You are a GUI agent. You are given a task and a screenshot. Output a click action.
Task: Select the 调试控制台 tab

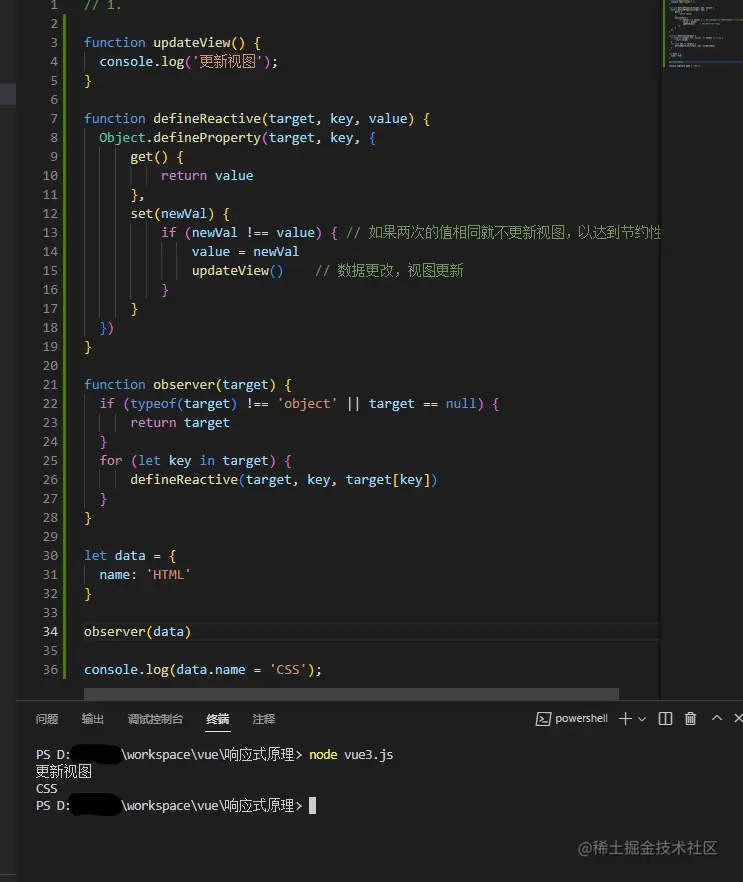click(155, 719)
